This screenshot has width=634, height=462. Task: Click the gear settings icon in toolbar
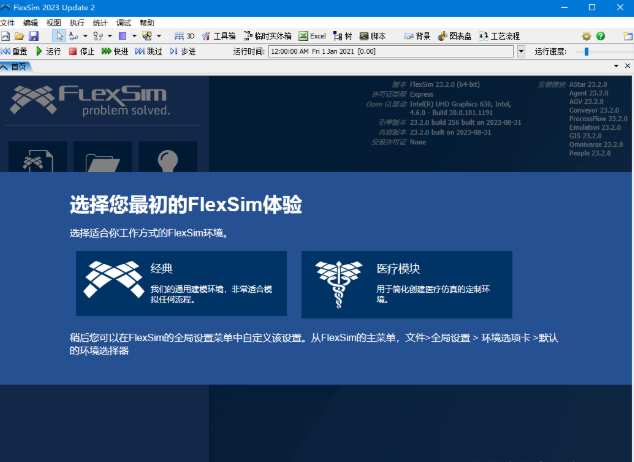pos(586,36)
